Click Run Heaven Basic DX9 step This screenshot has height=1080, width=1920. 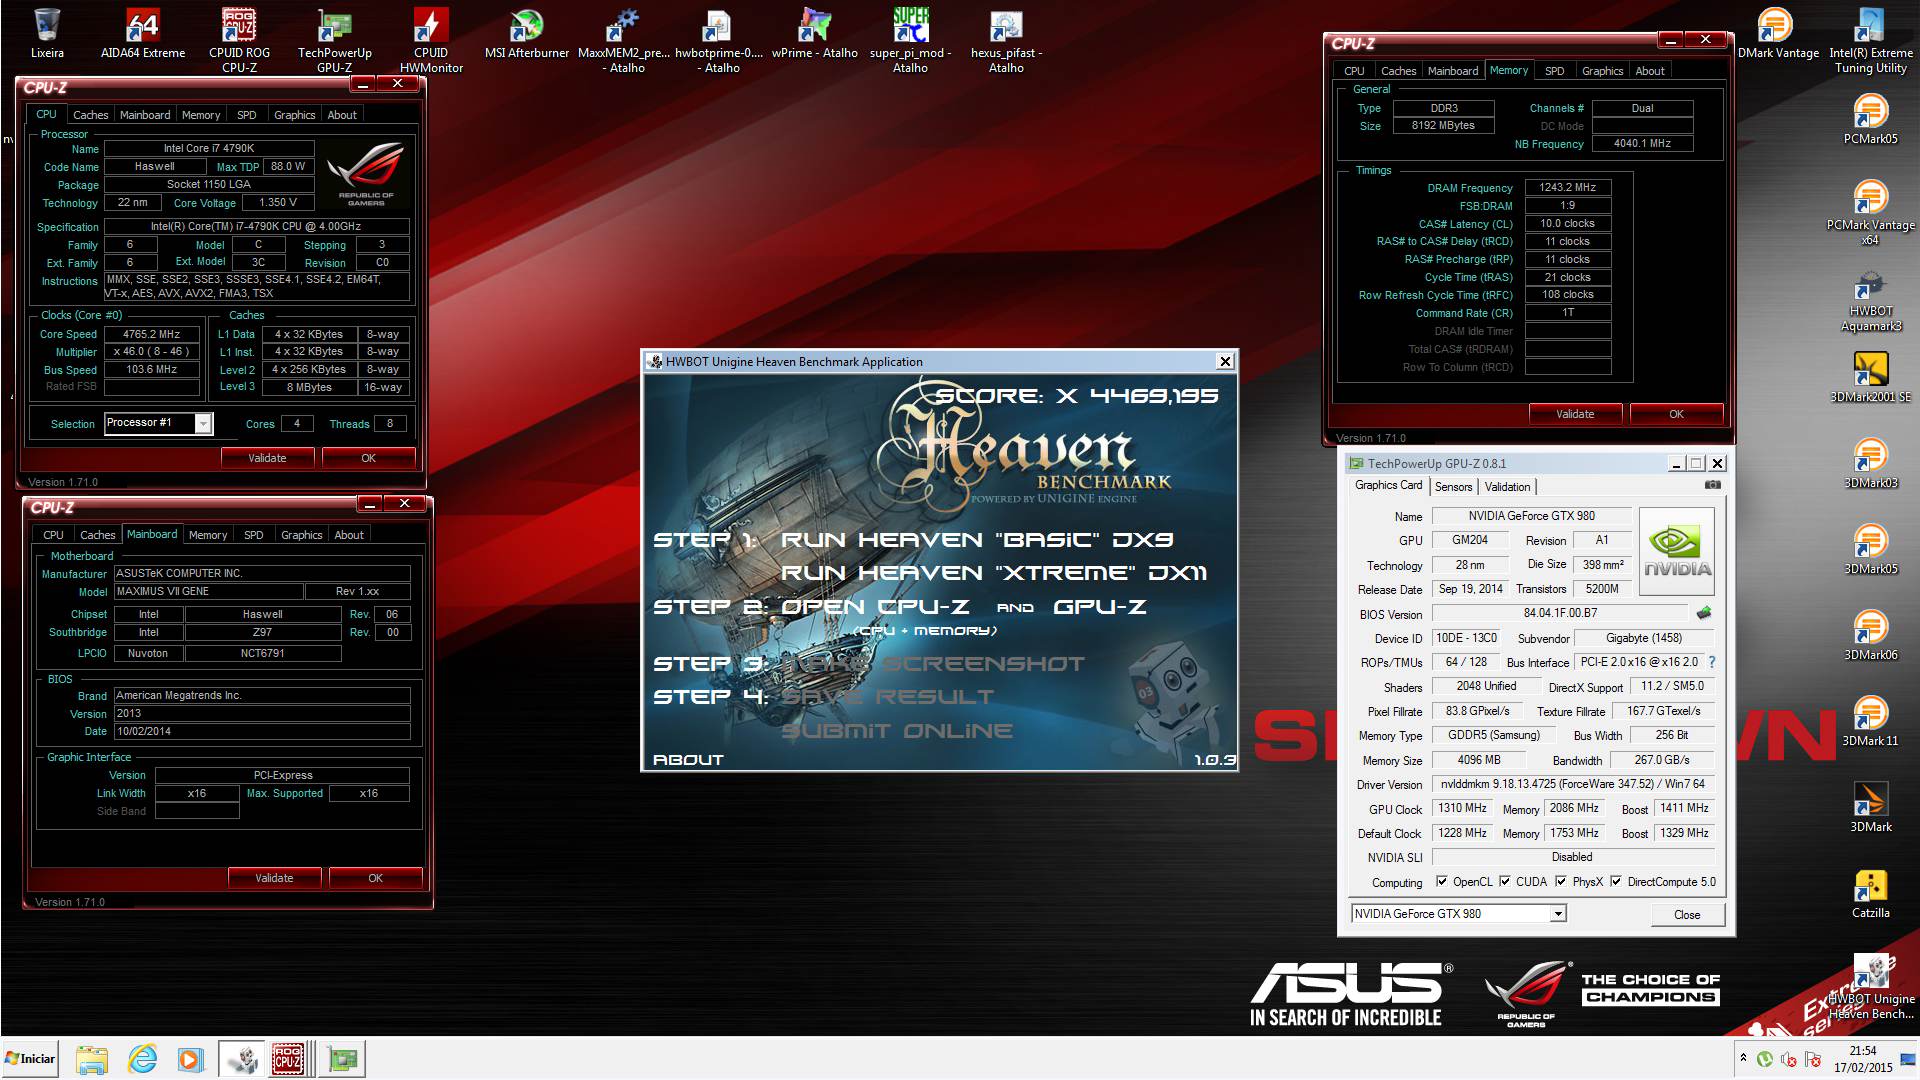[977, 540]
